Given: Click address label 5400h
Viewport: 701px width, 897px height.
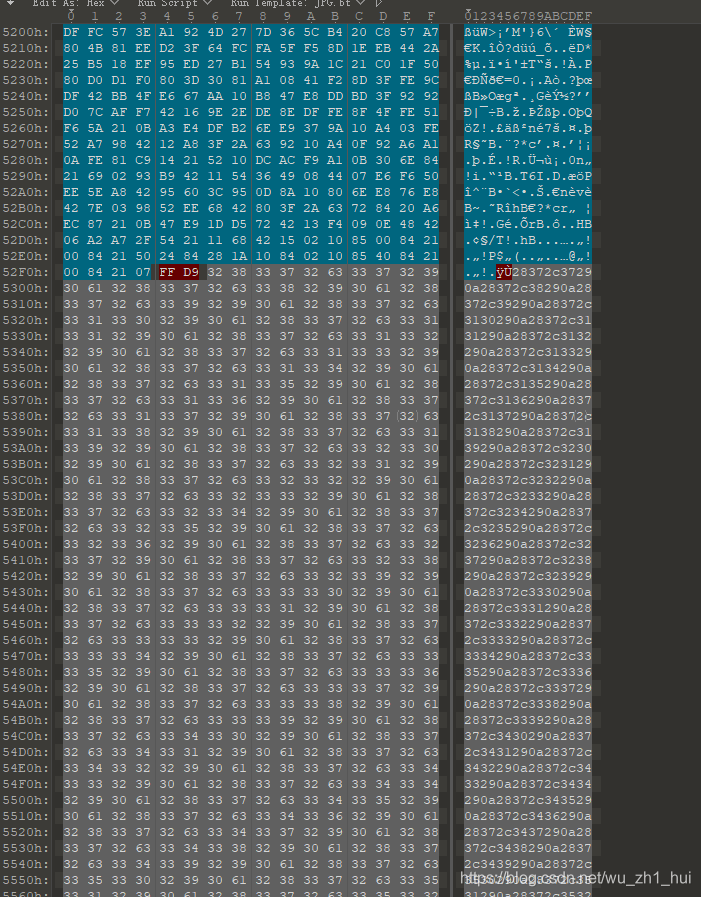Looking at the screenshot, I should (26, 545).
